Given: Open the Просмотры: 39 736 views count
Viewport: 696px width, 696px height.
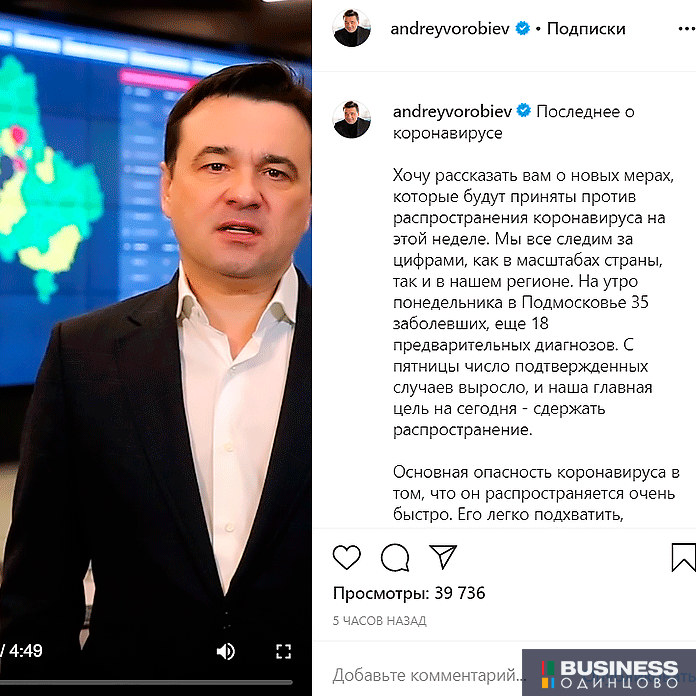Looking at the screenshot, I should click(x=409, y=593).
